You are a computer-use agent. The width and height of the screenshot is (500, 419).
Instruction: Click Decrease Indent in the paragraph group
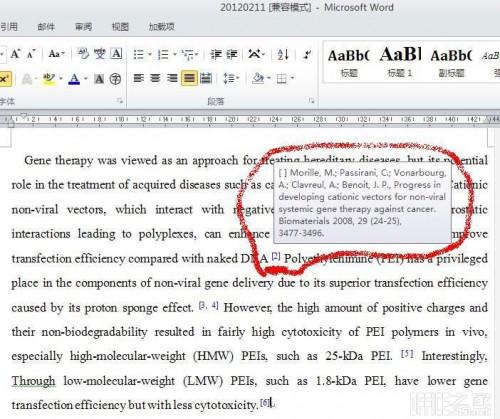pos(216,54)
